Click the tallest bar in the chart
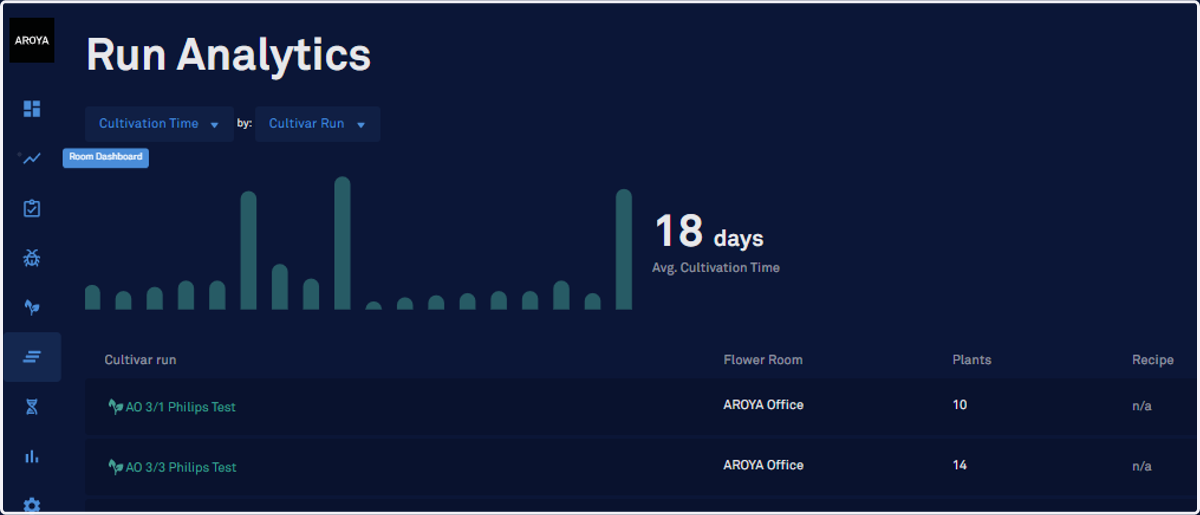 coord(342,243)
